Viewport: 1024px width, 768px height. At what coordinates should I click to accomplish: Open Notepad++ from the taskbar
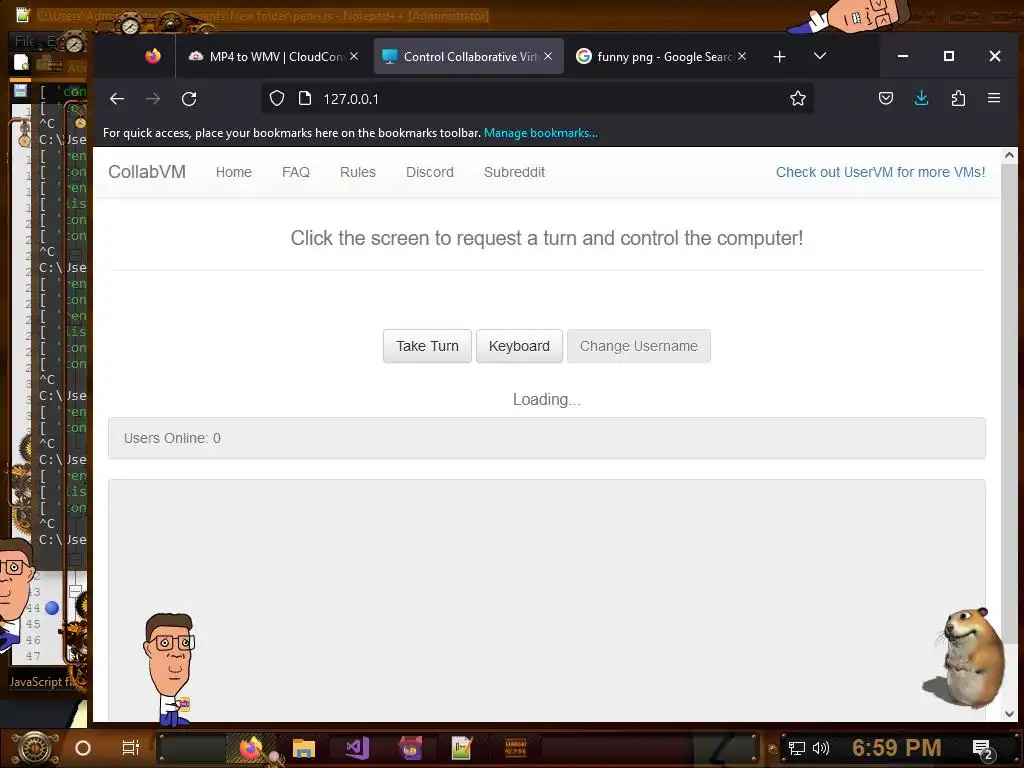click(x=462, y=748)
